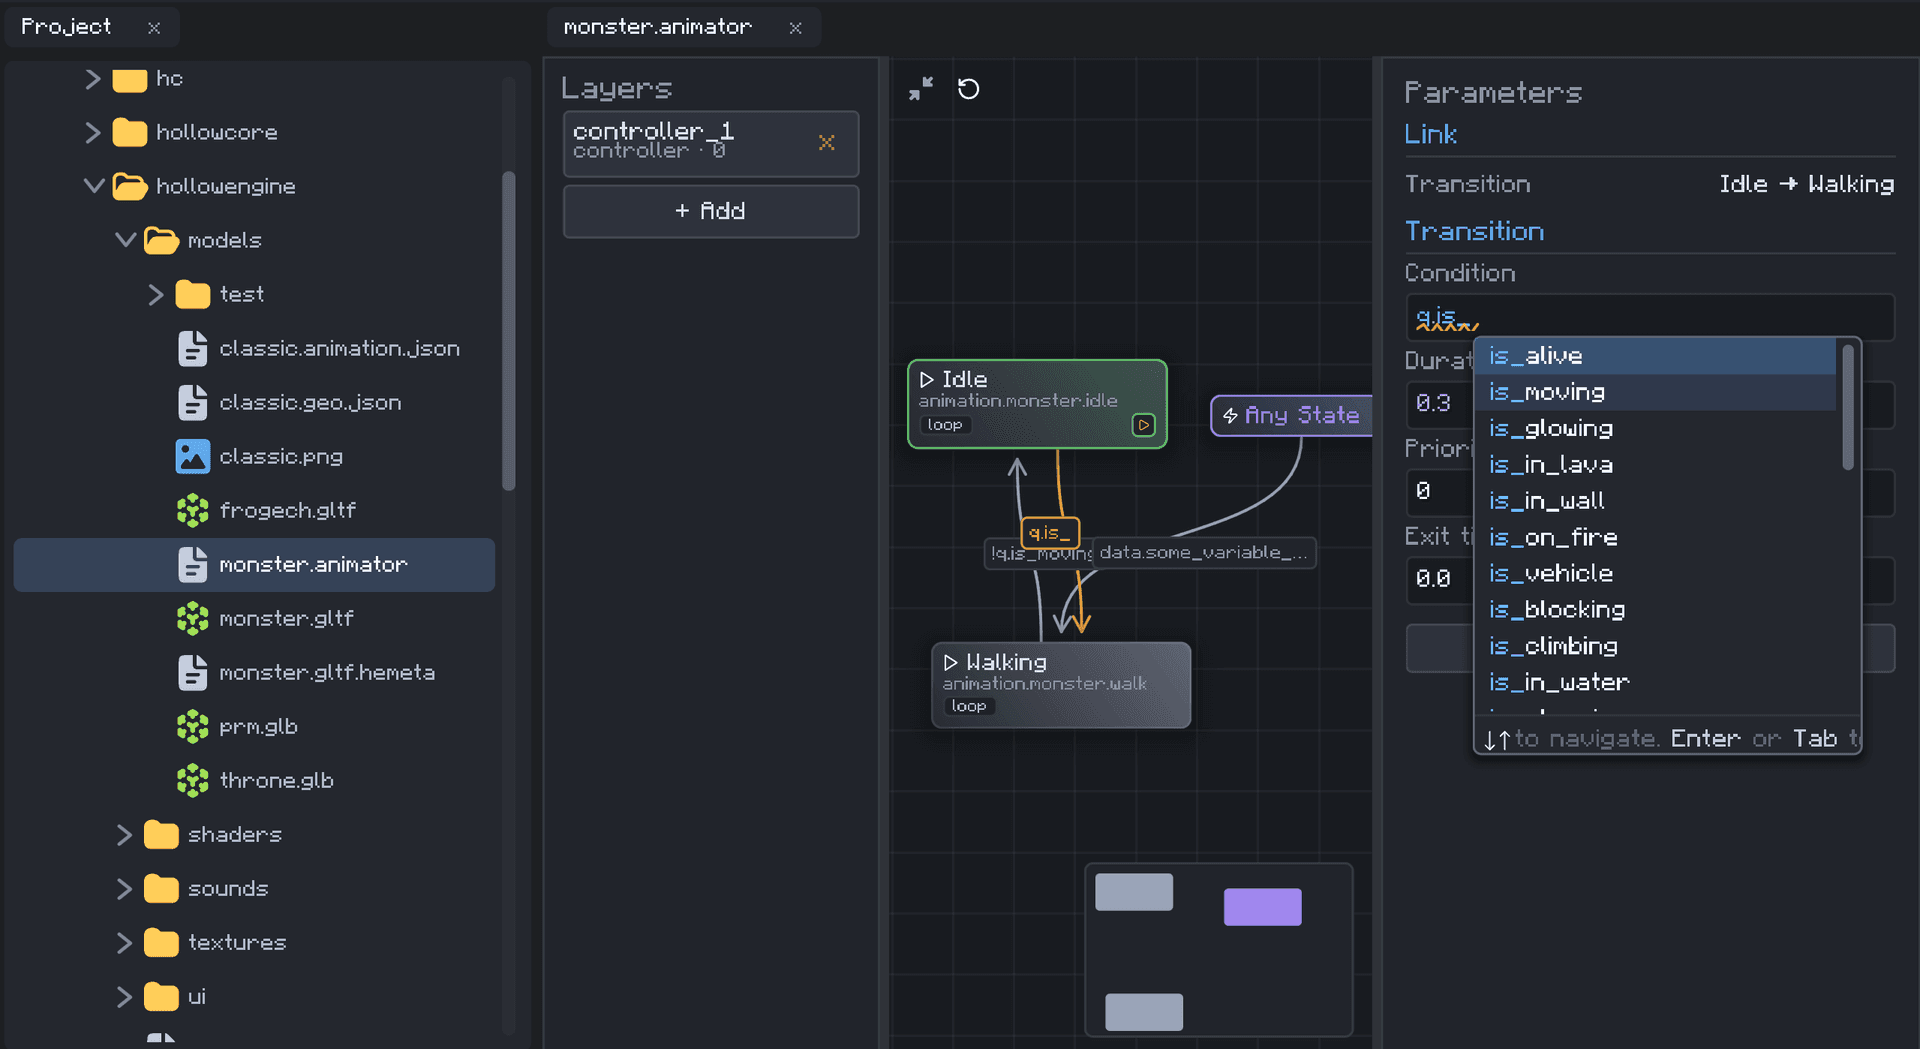This screenshot has width=1920, height=1049.
Task: Choose is_on_fire suggestion
Action: 1655,538
